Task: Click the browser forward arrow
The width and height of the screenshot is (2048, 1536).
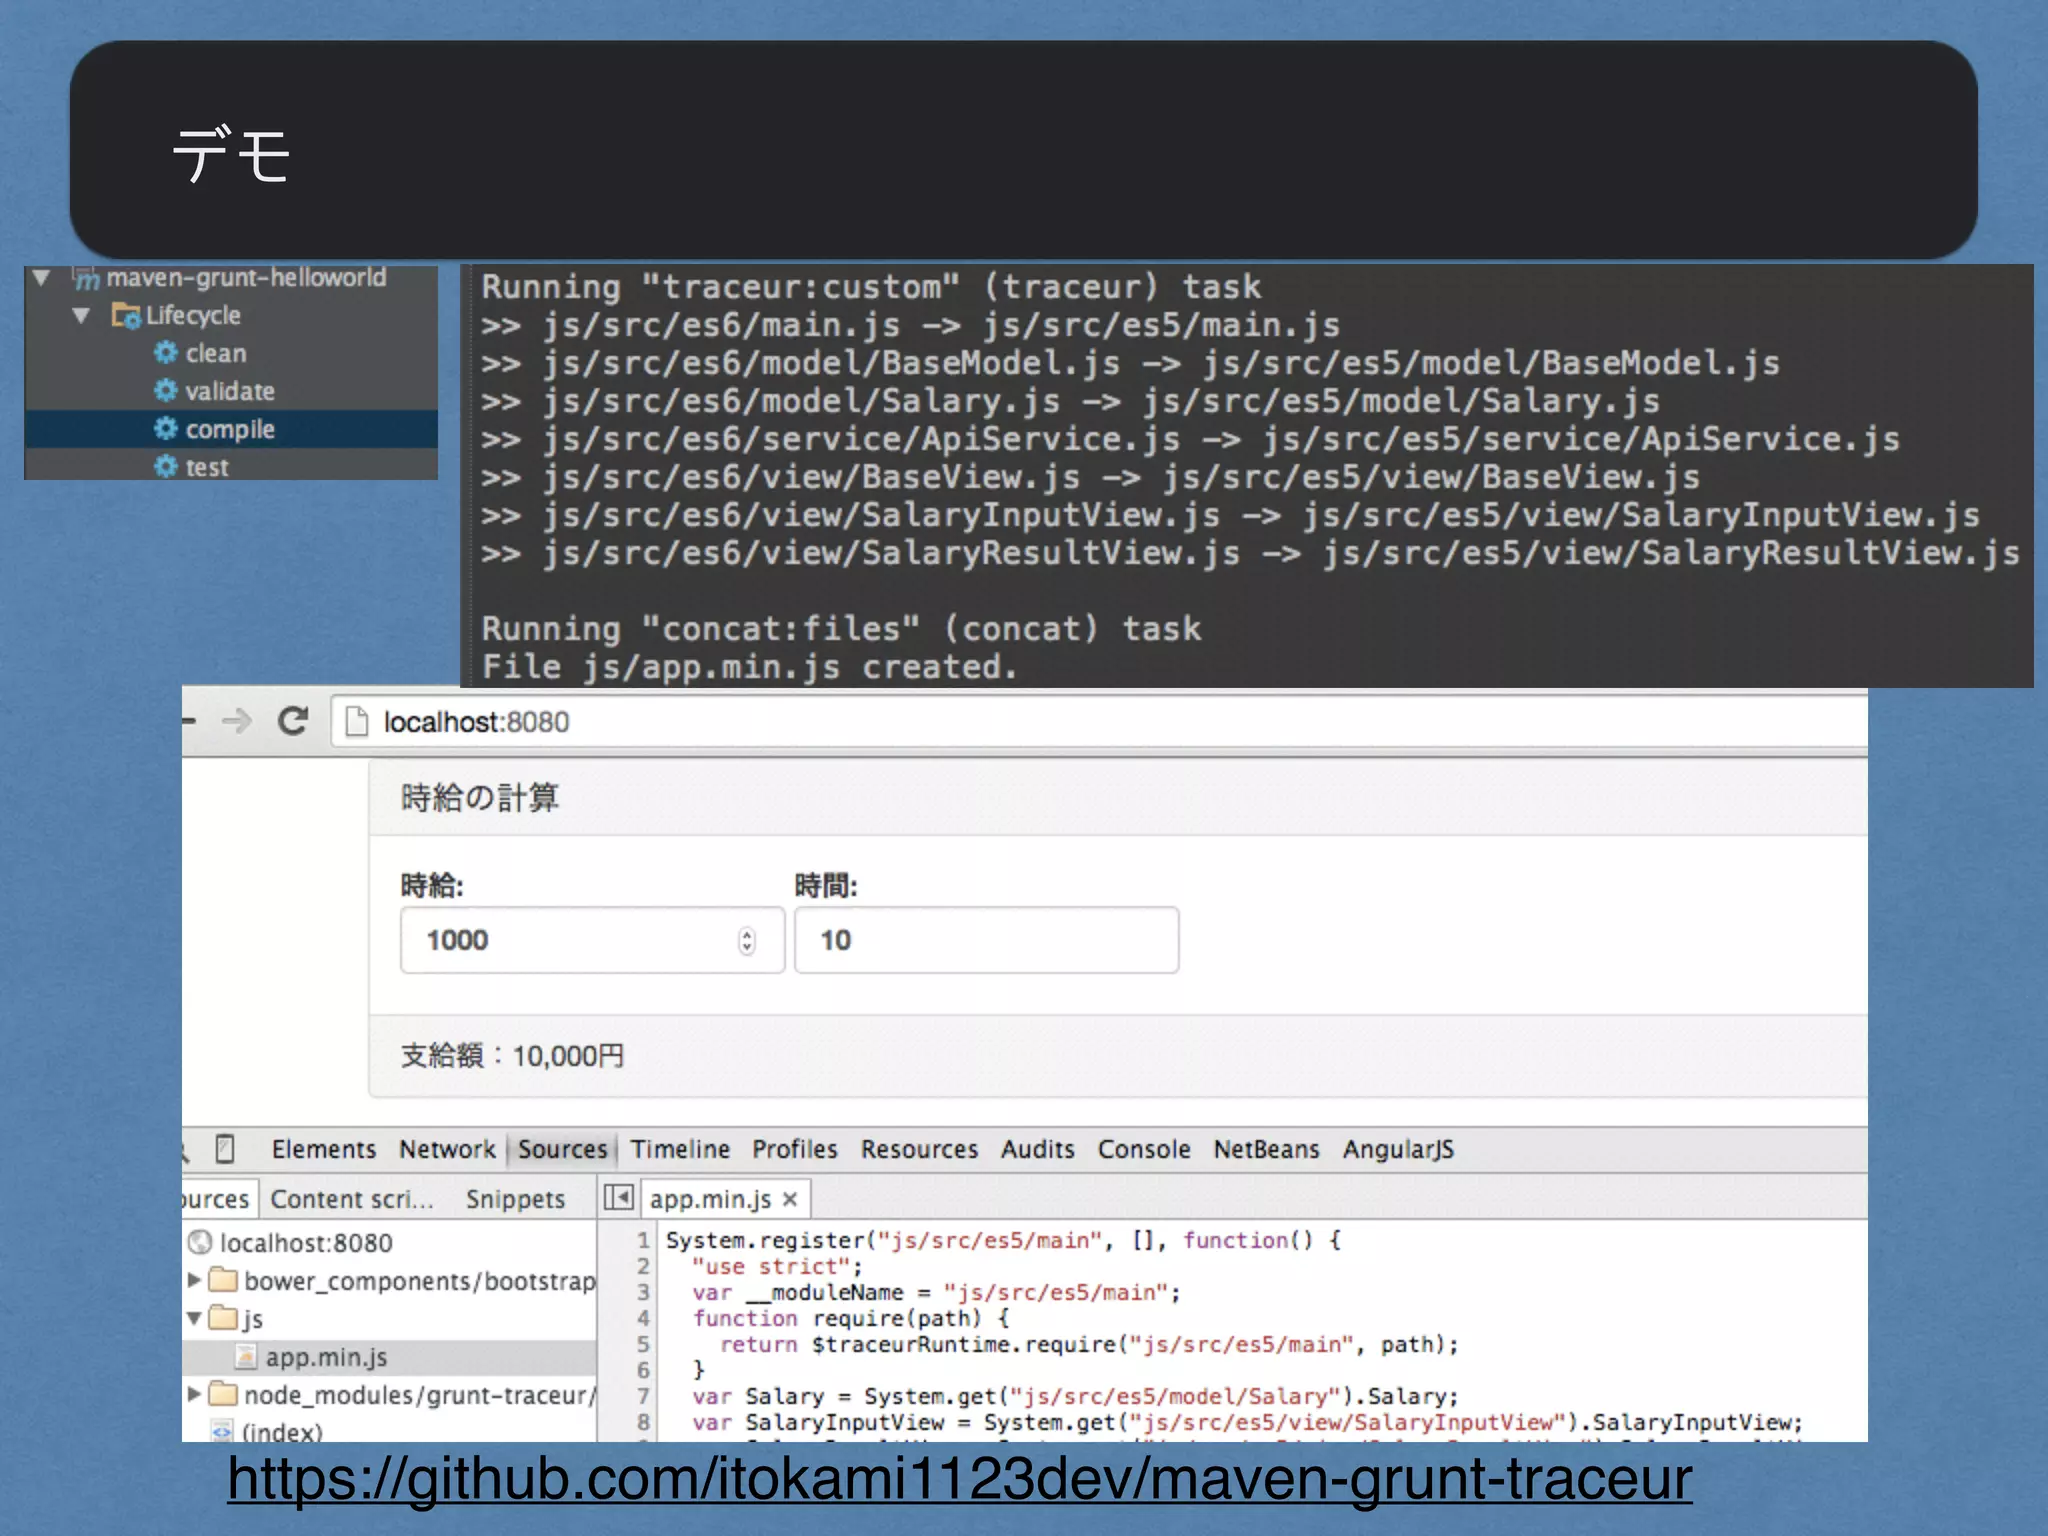Action: (237, 721)
